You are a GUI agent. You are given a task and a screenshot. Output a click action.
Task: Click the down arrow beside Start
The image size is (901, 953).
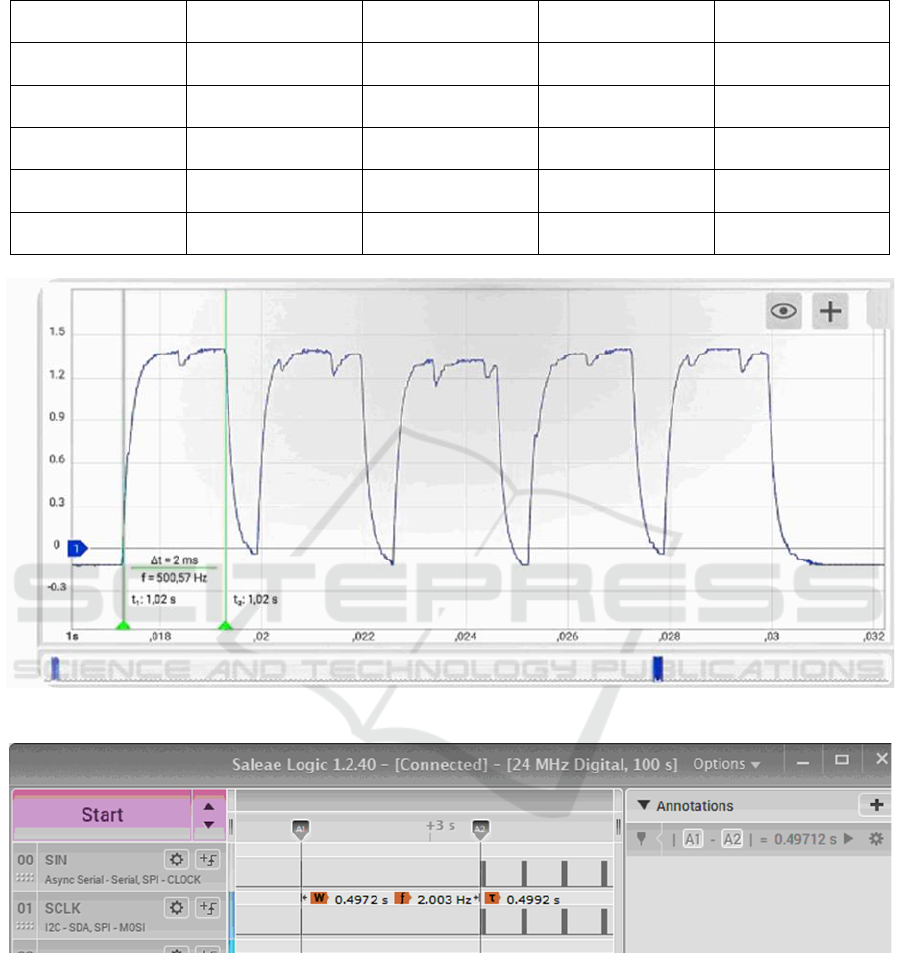pyautogui.click(x=208, y=824)
